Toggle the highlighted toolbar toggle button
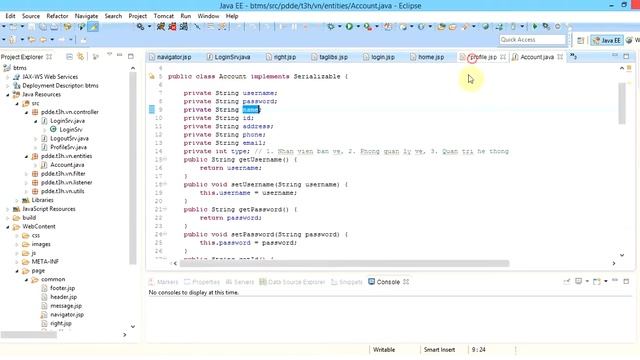This screenshot has height=360, width=640. tap(93, 27)
